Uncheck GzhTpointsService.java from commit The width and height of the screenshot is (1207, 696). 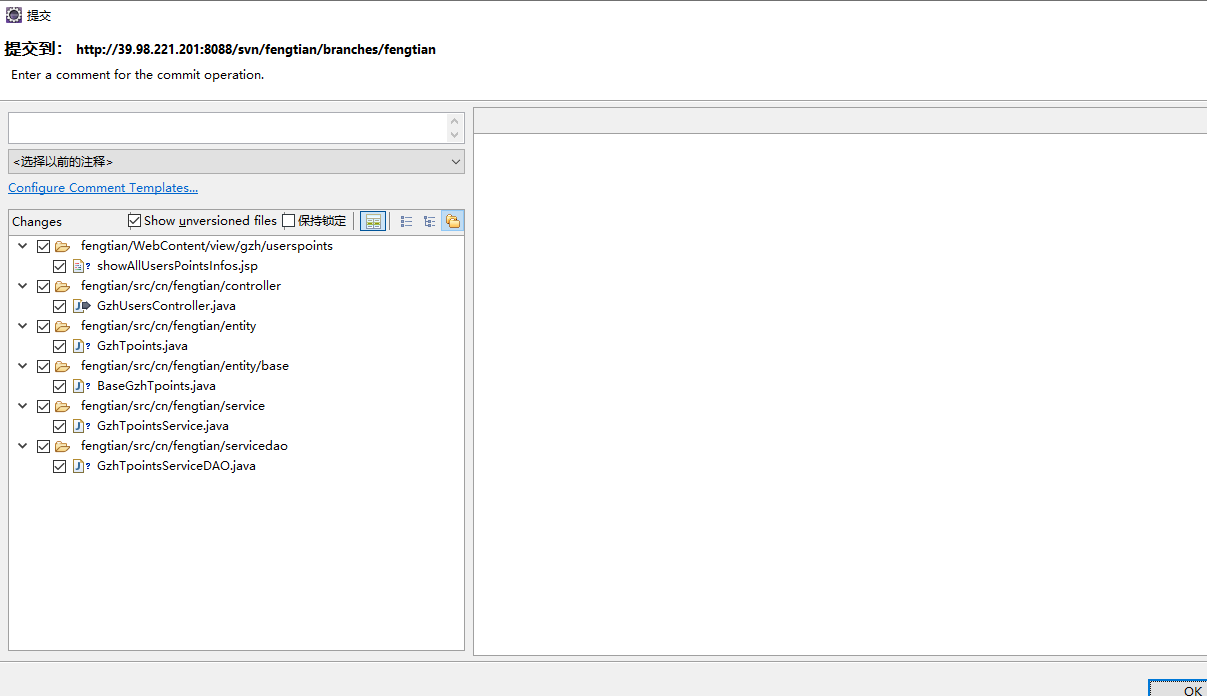[x=59, y=426]
